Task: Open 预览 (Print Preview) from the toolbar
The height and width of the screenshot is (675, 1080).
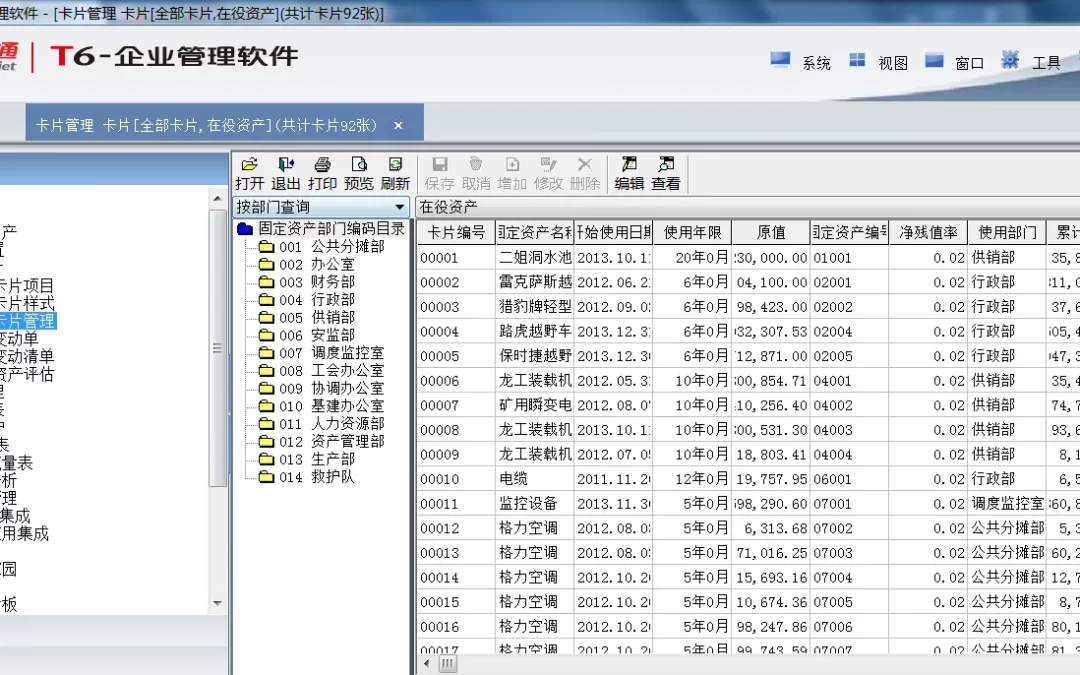Action: 358,174
